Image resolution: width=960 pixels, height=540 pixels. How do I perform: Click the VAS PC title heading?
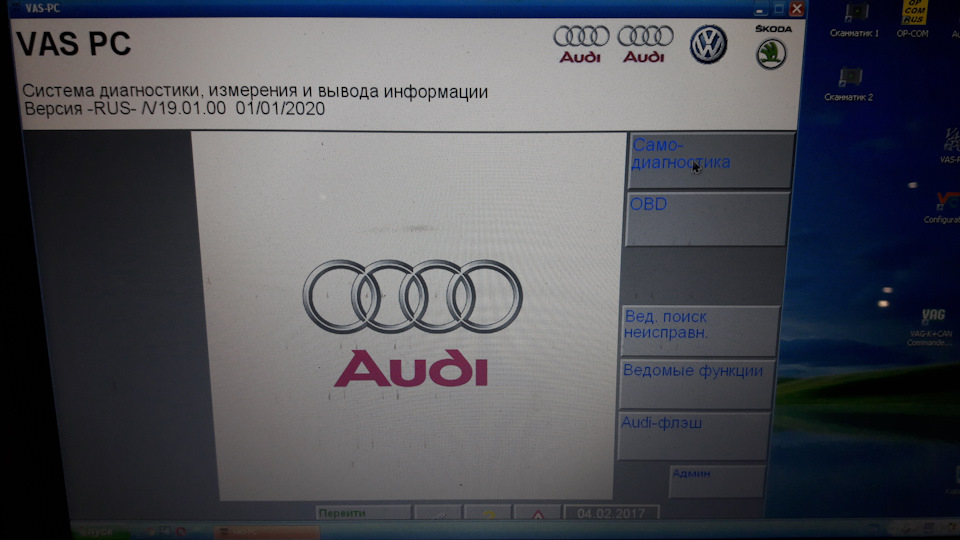[73, 44]
